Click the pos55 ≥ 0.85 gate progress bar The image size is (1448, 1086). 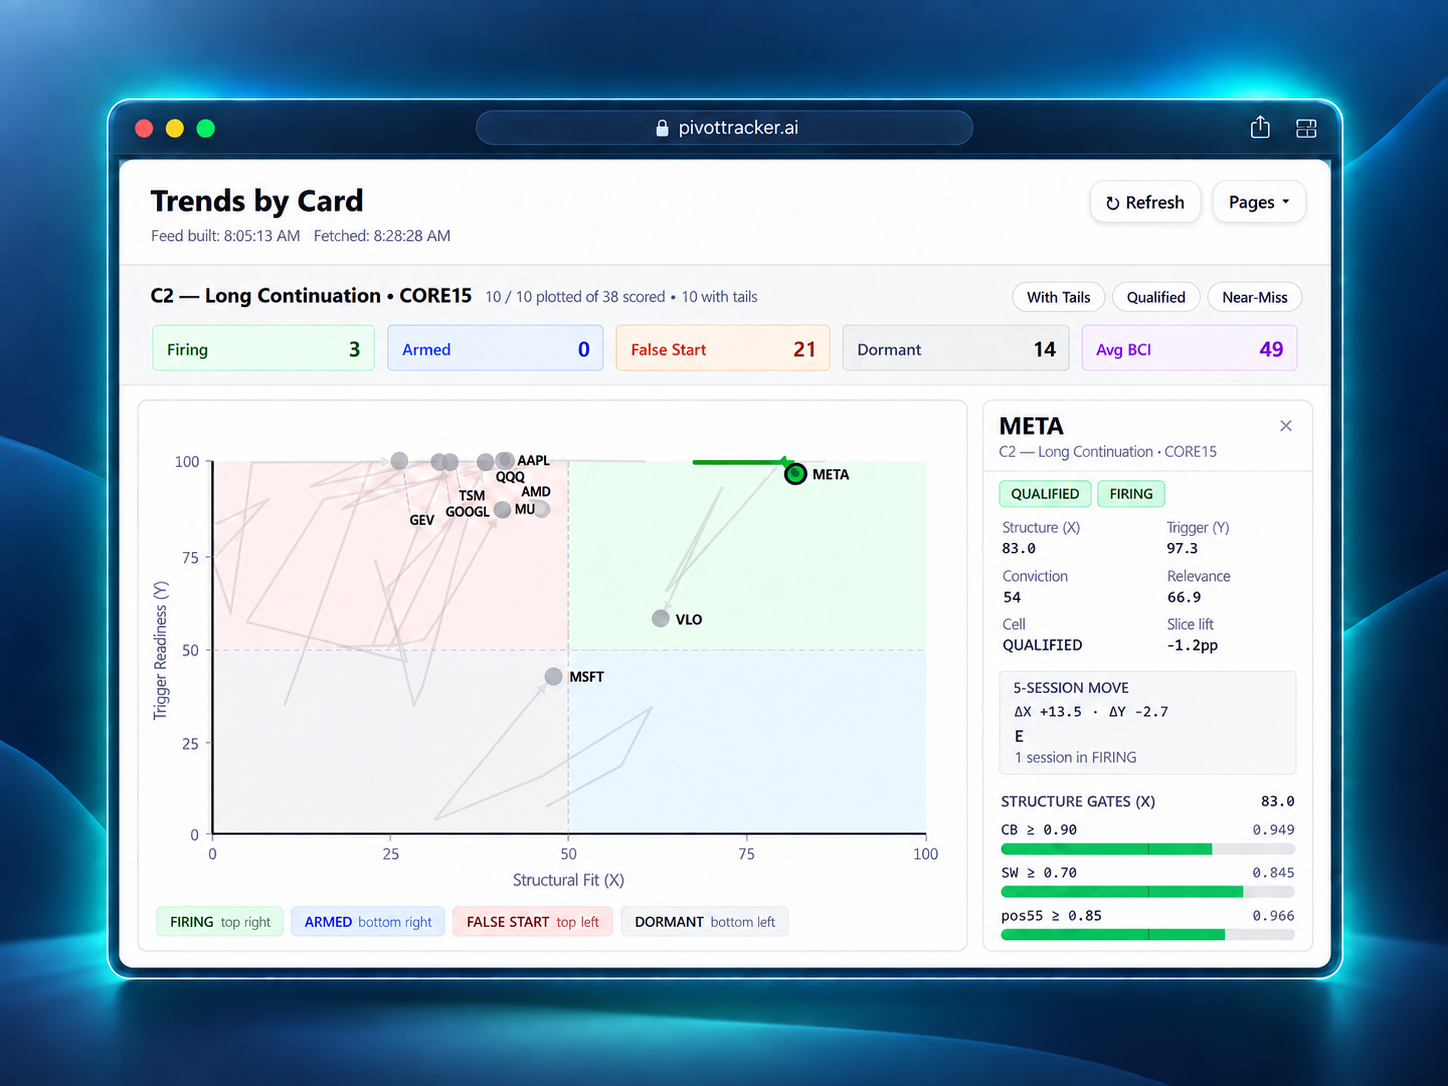[1148, 934]
